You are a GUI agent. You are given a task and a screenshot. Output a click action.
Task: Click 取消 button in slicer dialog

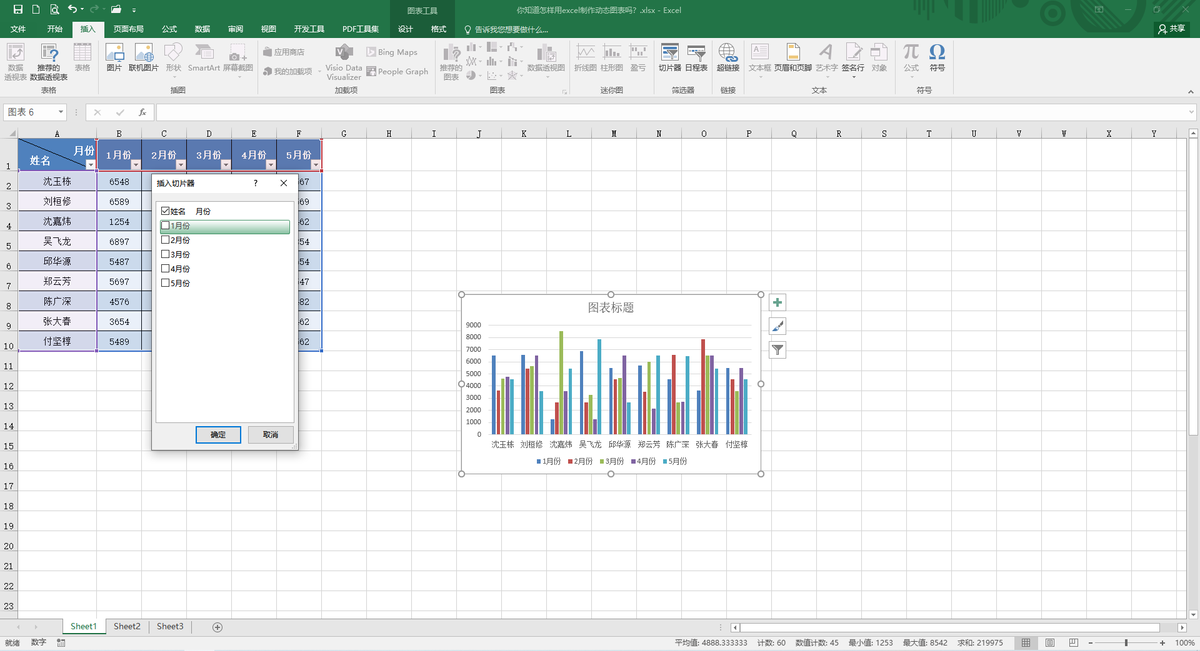(270, 435)
